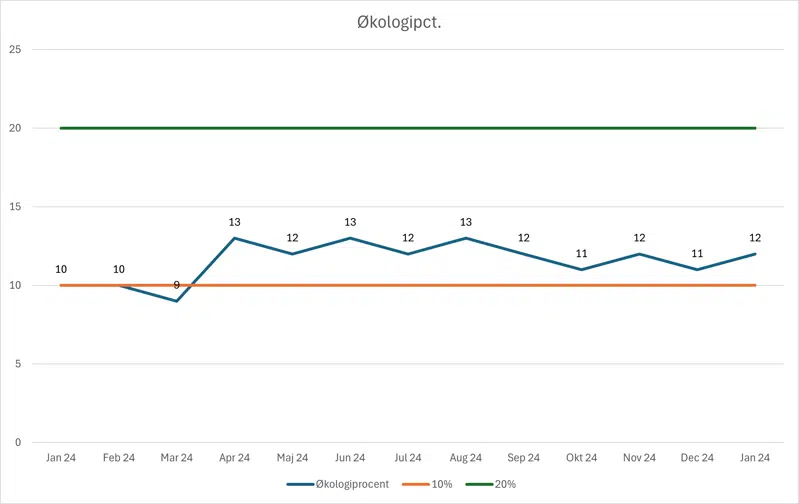Image resolution: width=799 pixels, height=504 pixels.
Task: Click the Apr 24 axis label
Action: tap(234, 458)
